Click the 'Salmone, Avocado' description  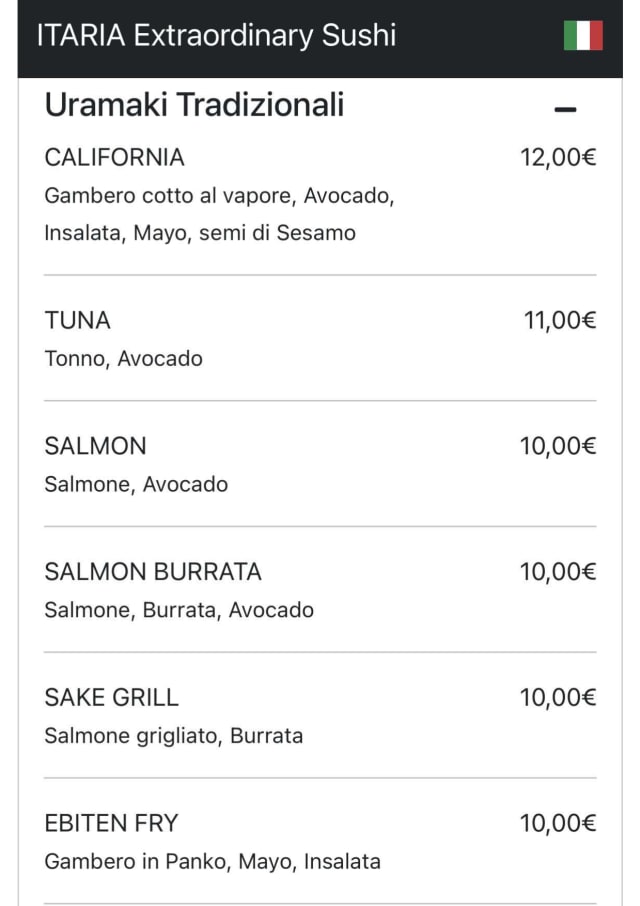[x=137, y=485]
